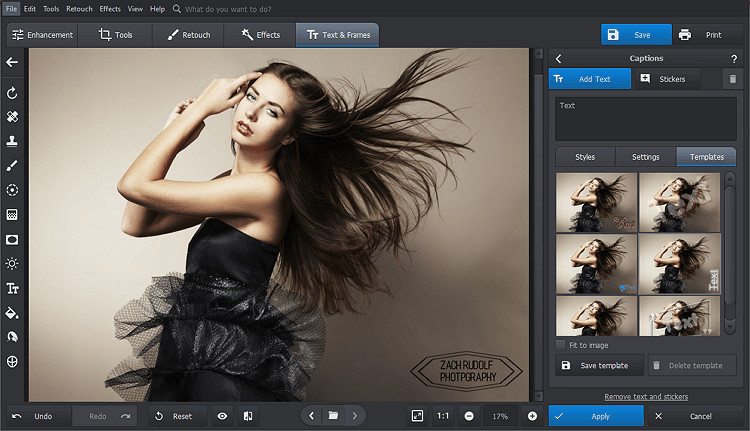Open the Edit menu

tap(30, 9)
